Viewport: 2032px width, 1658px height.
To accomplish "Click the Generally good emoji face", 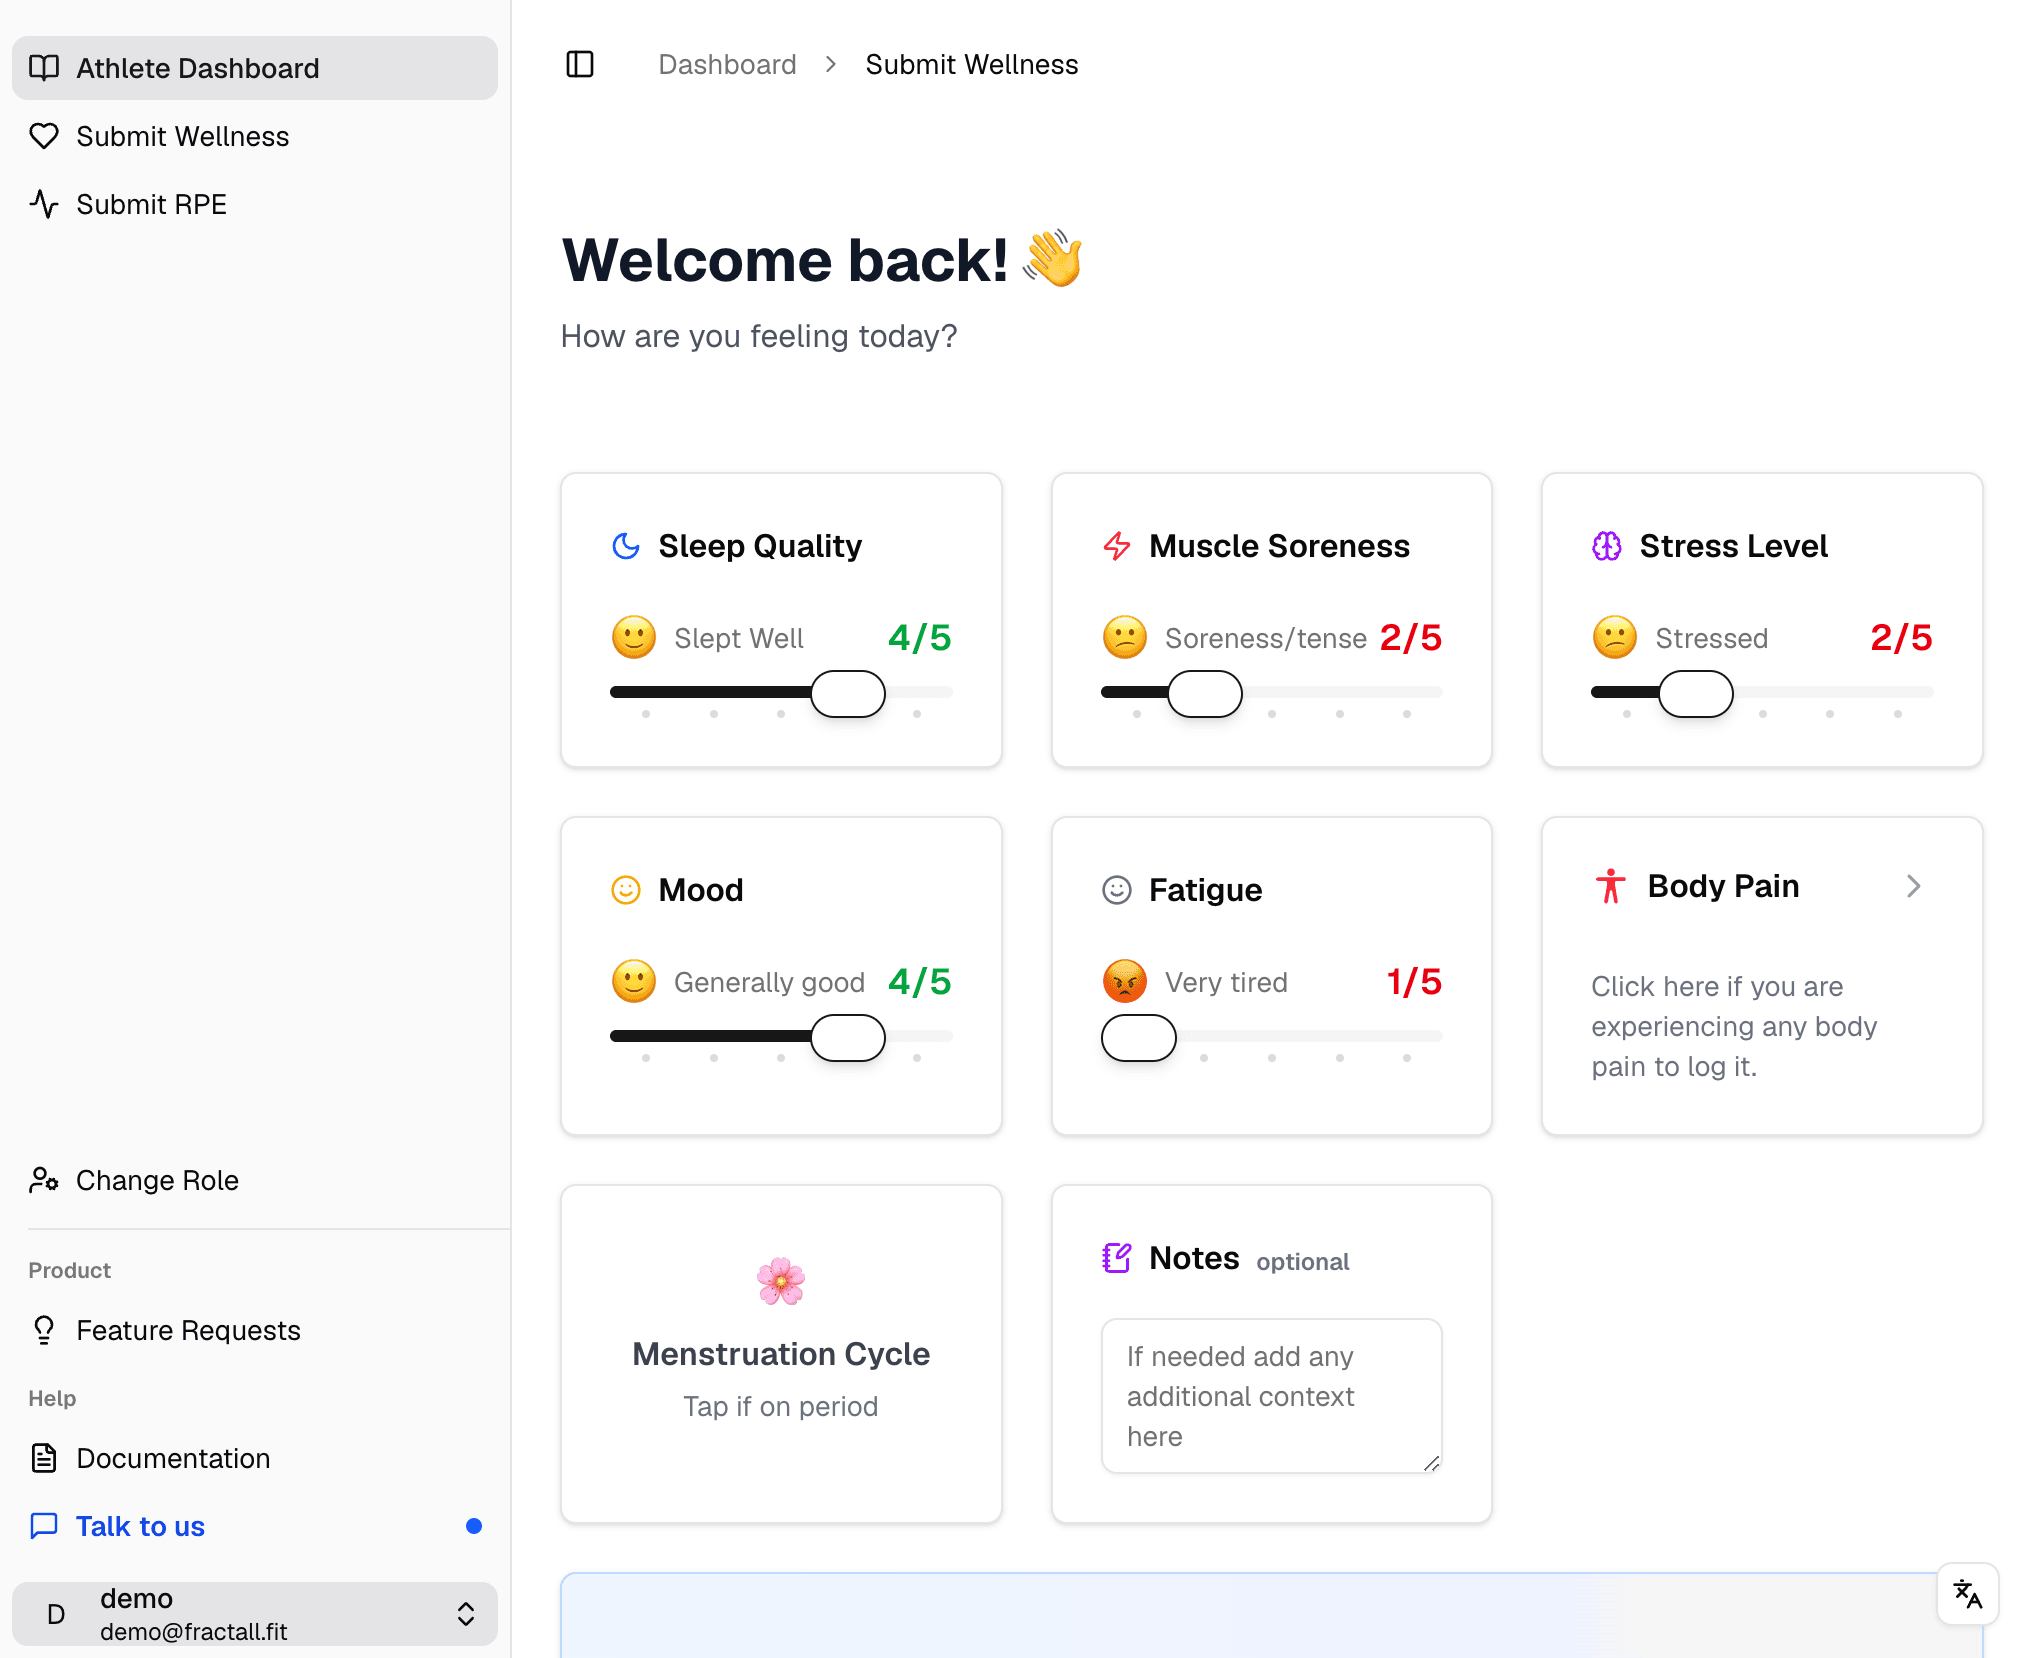I will point(634,981).
